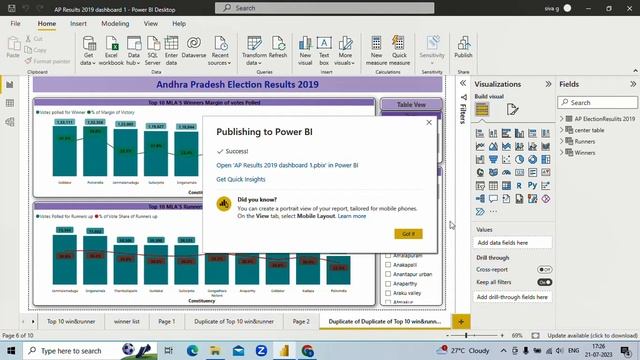Image resolution: width=640 pixels, height=360 pixels.
Task: Select the funnel chart visual
Action: pos(493,159)
